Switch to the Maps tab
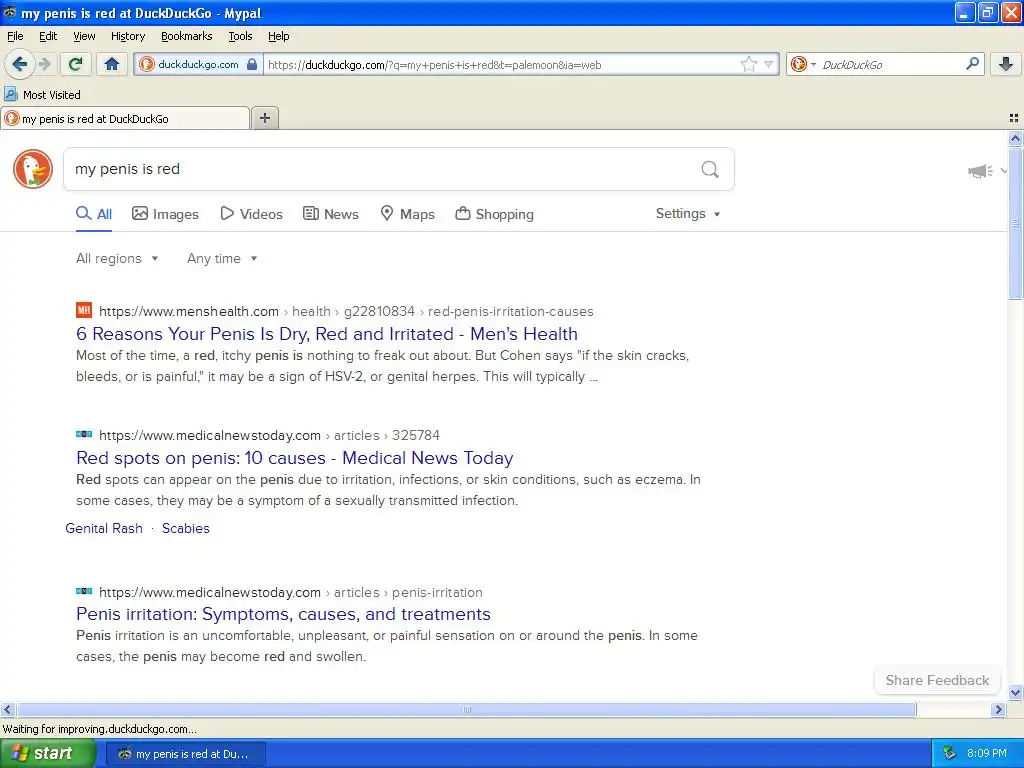The height and width of the screenshot is (768, 1024). click(x=408, y=214)
